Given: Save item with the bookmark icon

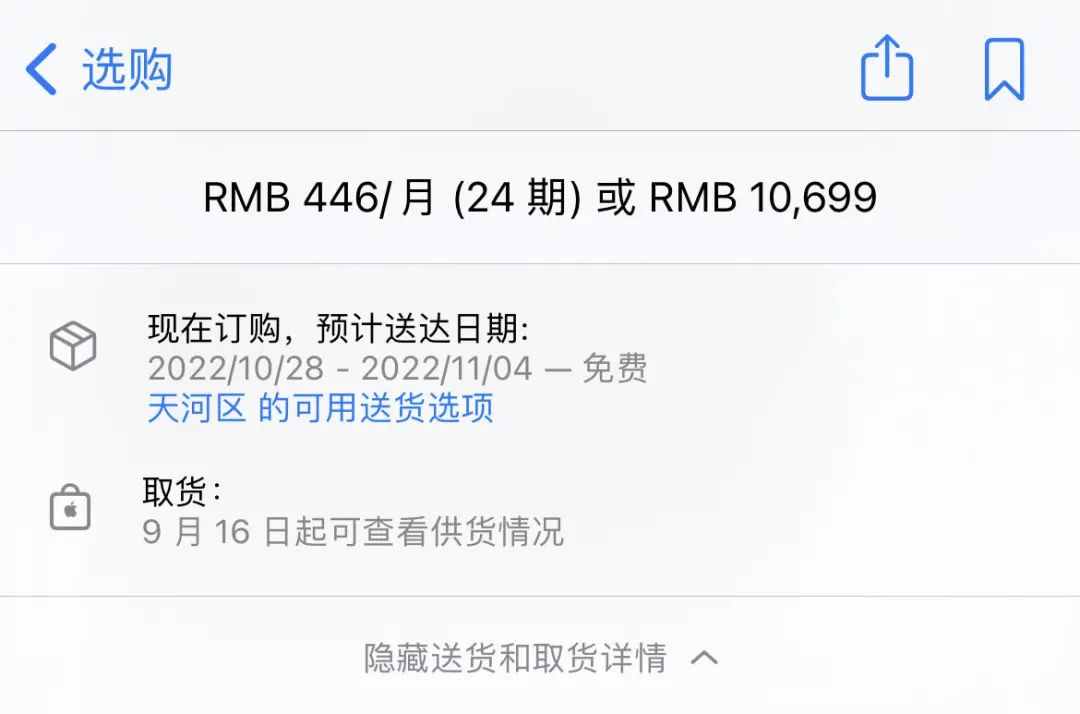Looking at the screenshot, I should click(1004, 70).
